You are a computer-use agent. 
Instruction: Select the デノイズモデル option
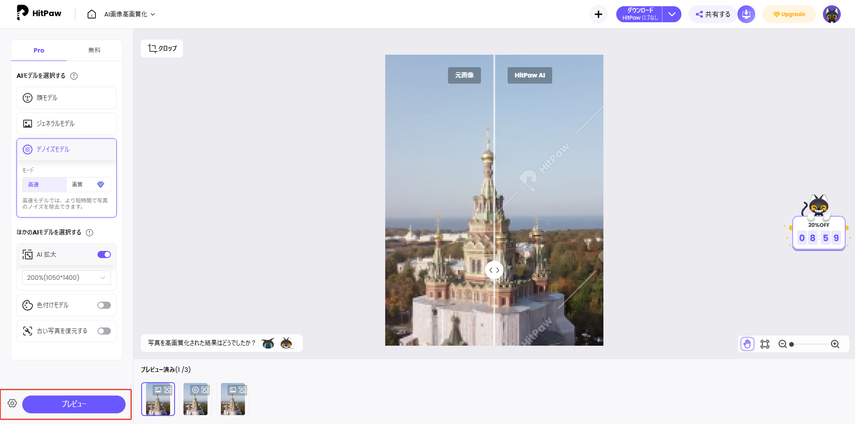coord(67,149)
